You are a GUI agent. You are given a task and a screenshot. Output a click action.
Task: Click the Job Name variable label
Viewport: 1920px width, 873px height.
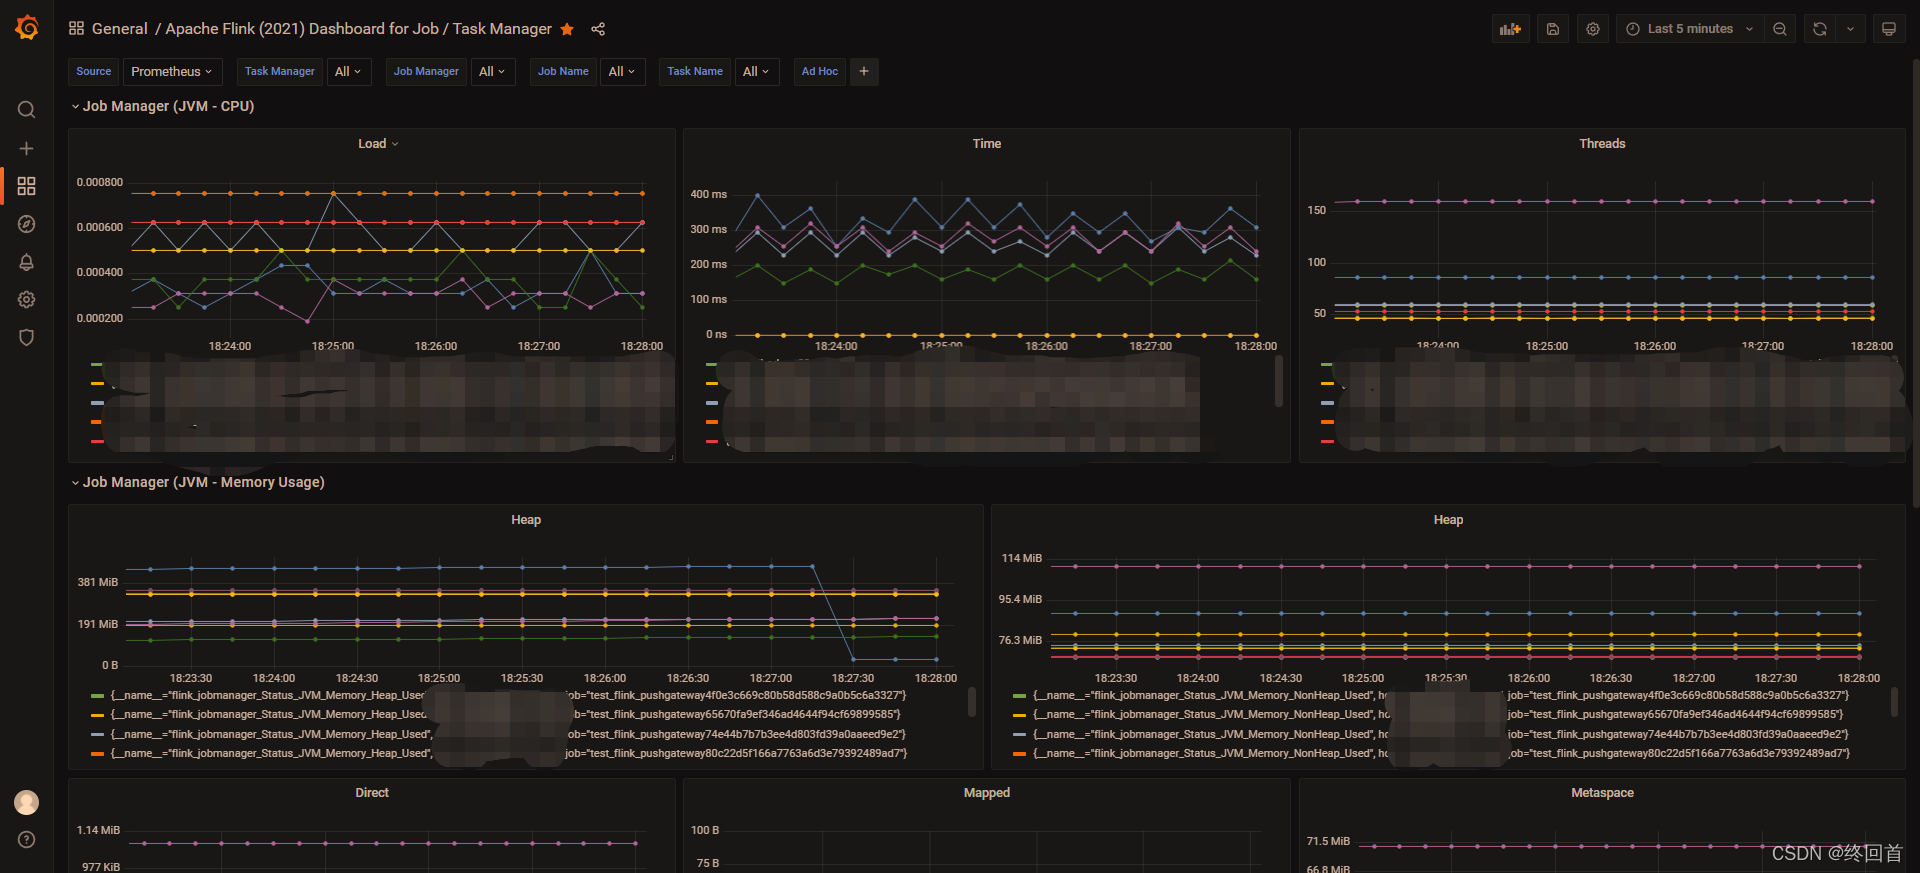(563, 71)
